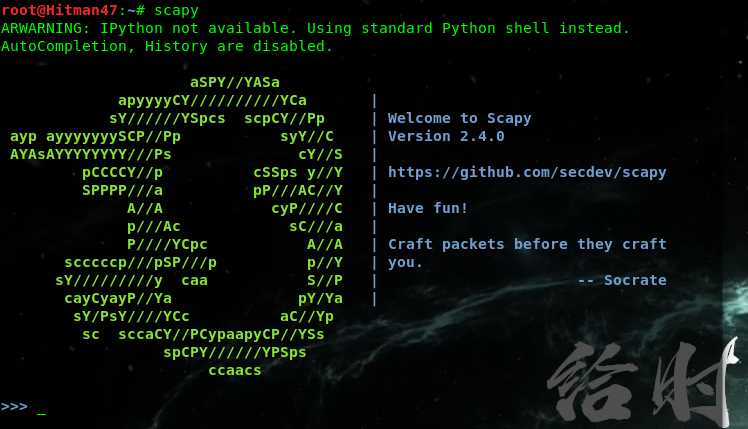Click the gray calligraphy watermark characters
The width and height of the screenshot is (748, 429).
click(644, 381)
